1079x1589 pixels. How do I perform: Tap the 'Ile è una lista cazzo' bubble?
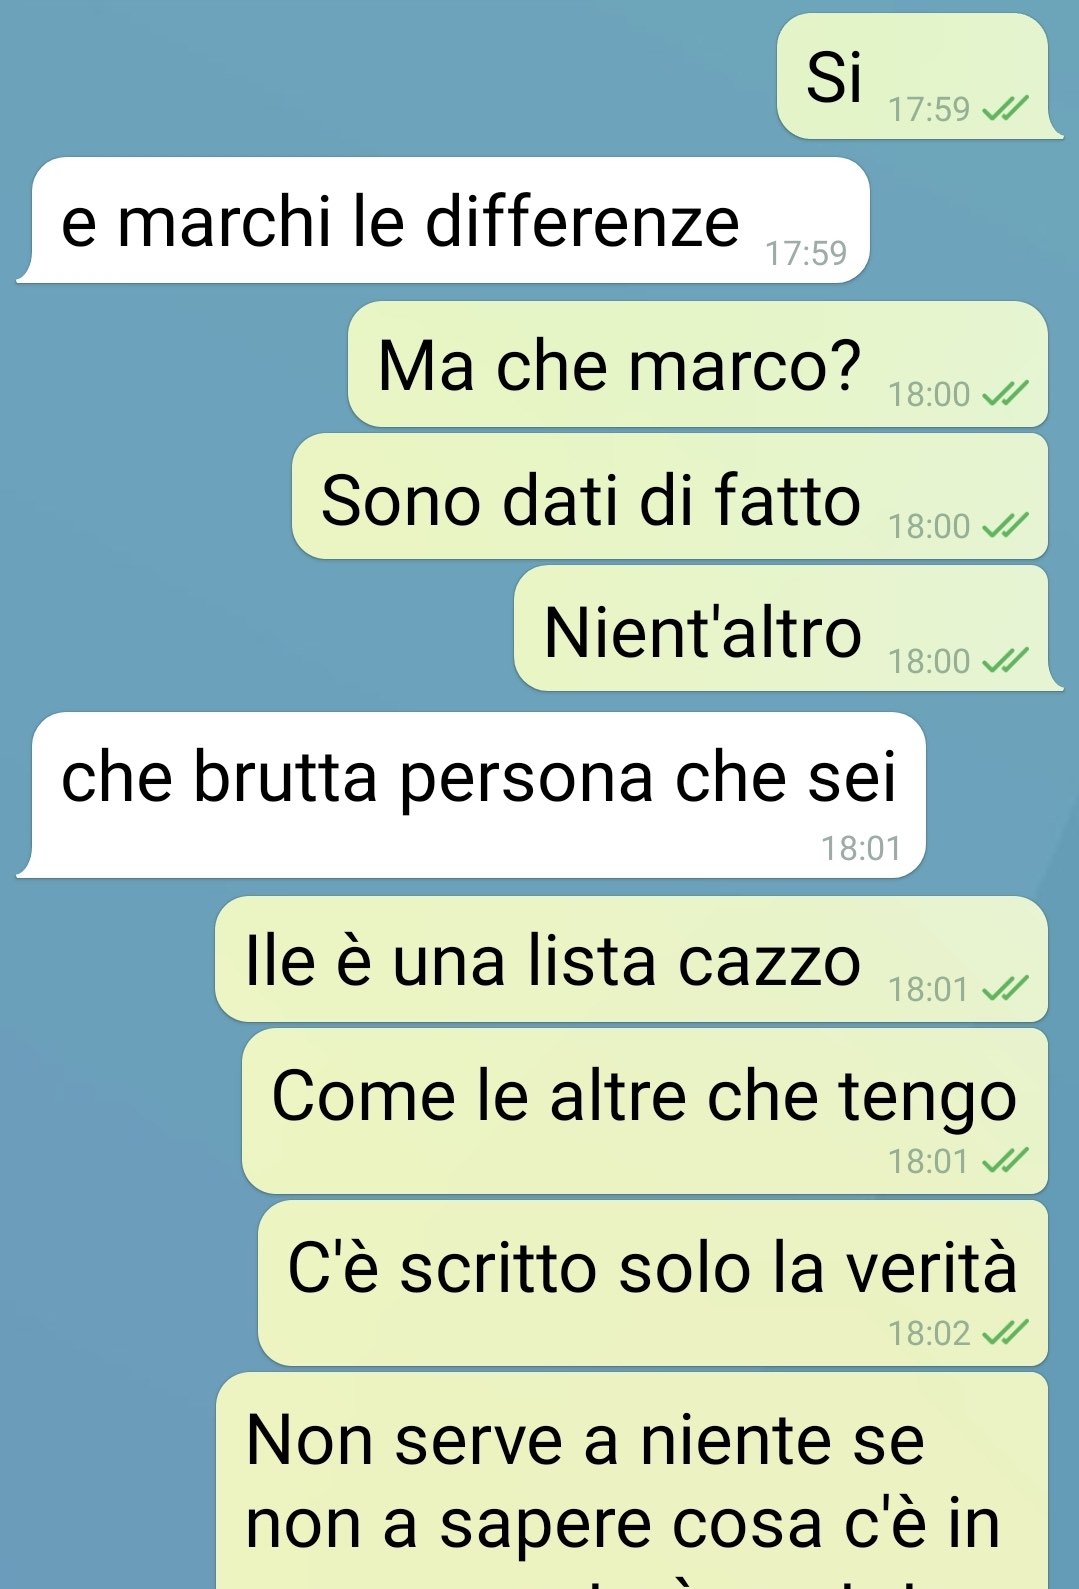632,959
